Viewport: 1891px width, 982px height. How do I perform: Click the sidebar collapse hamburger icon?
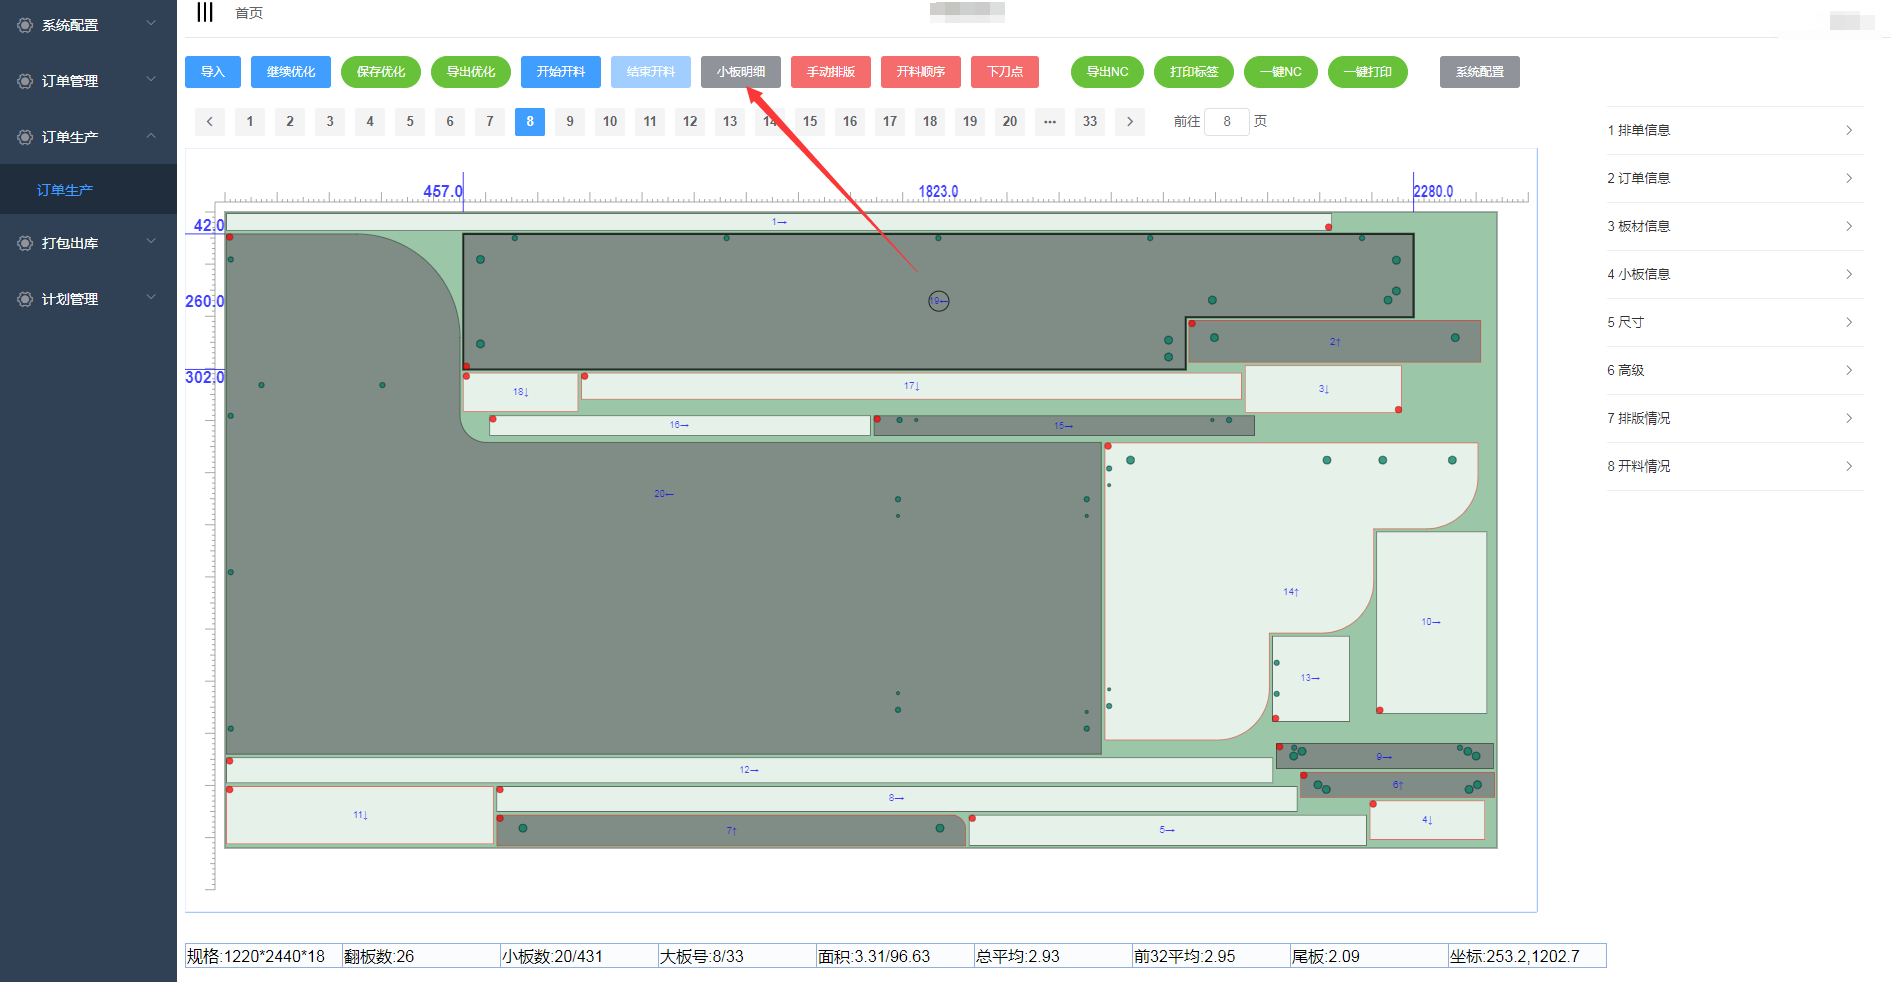(x=205, y=13)
